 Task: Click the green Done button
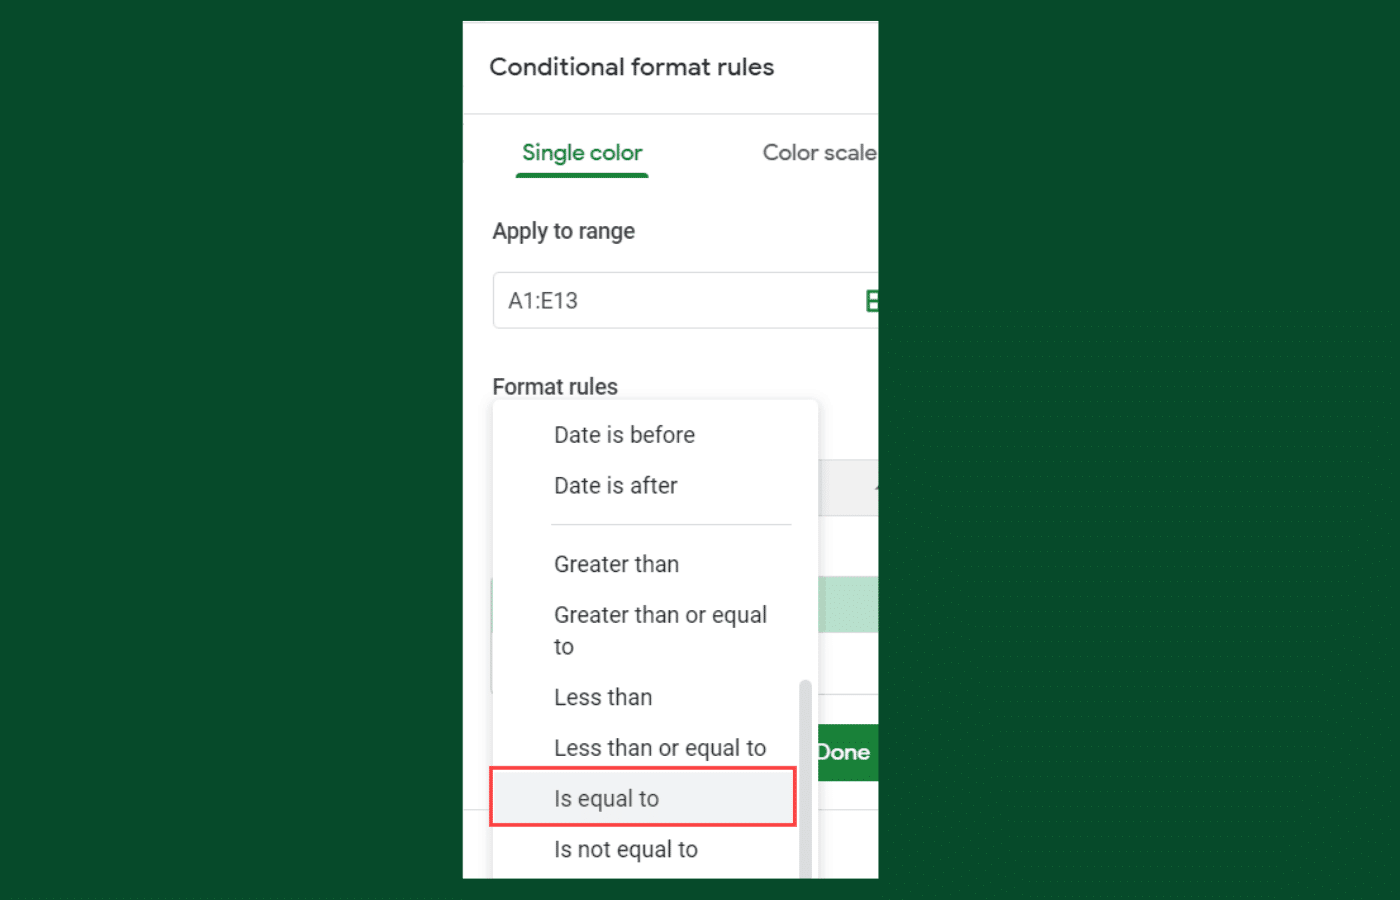[843, 752]
